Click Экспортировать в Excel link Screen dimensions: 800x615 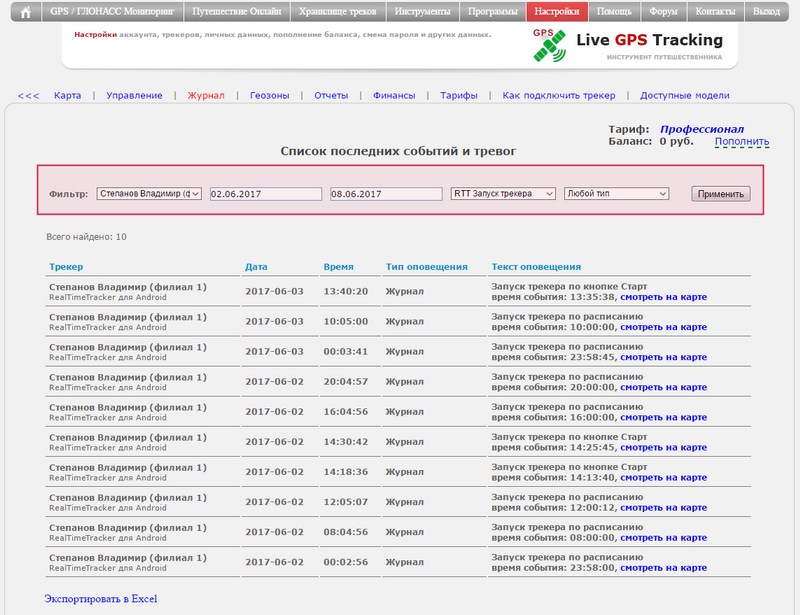(100, 598)
